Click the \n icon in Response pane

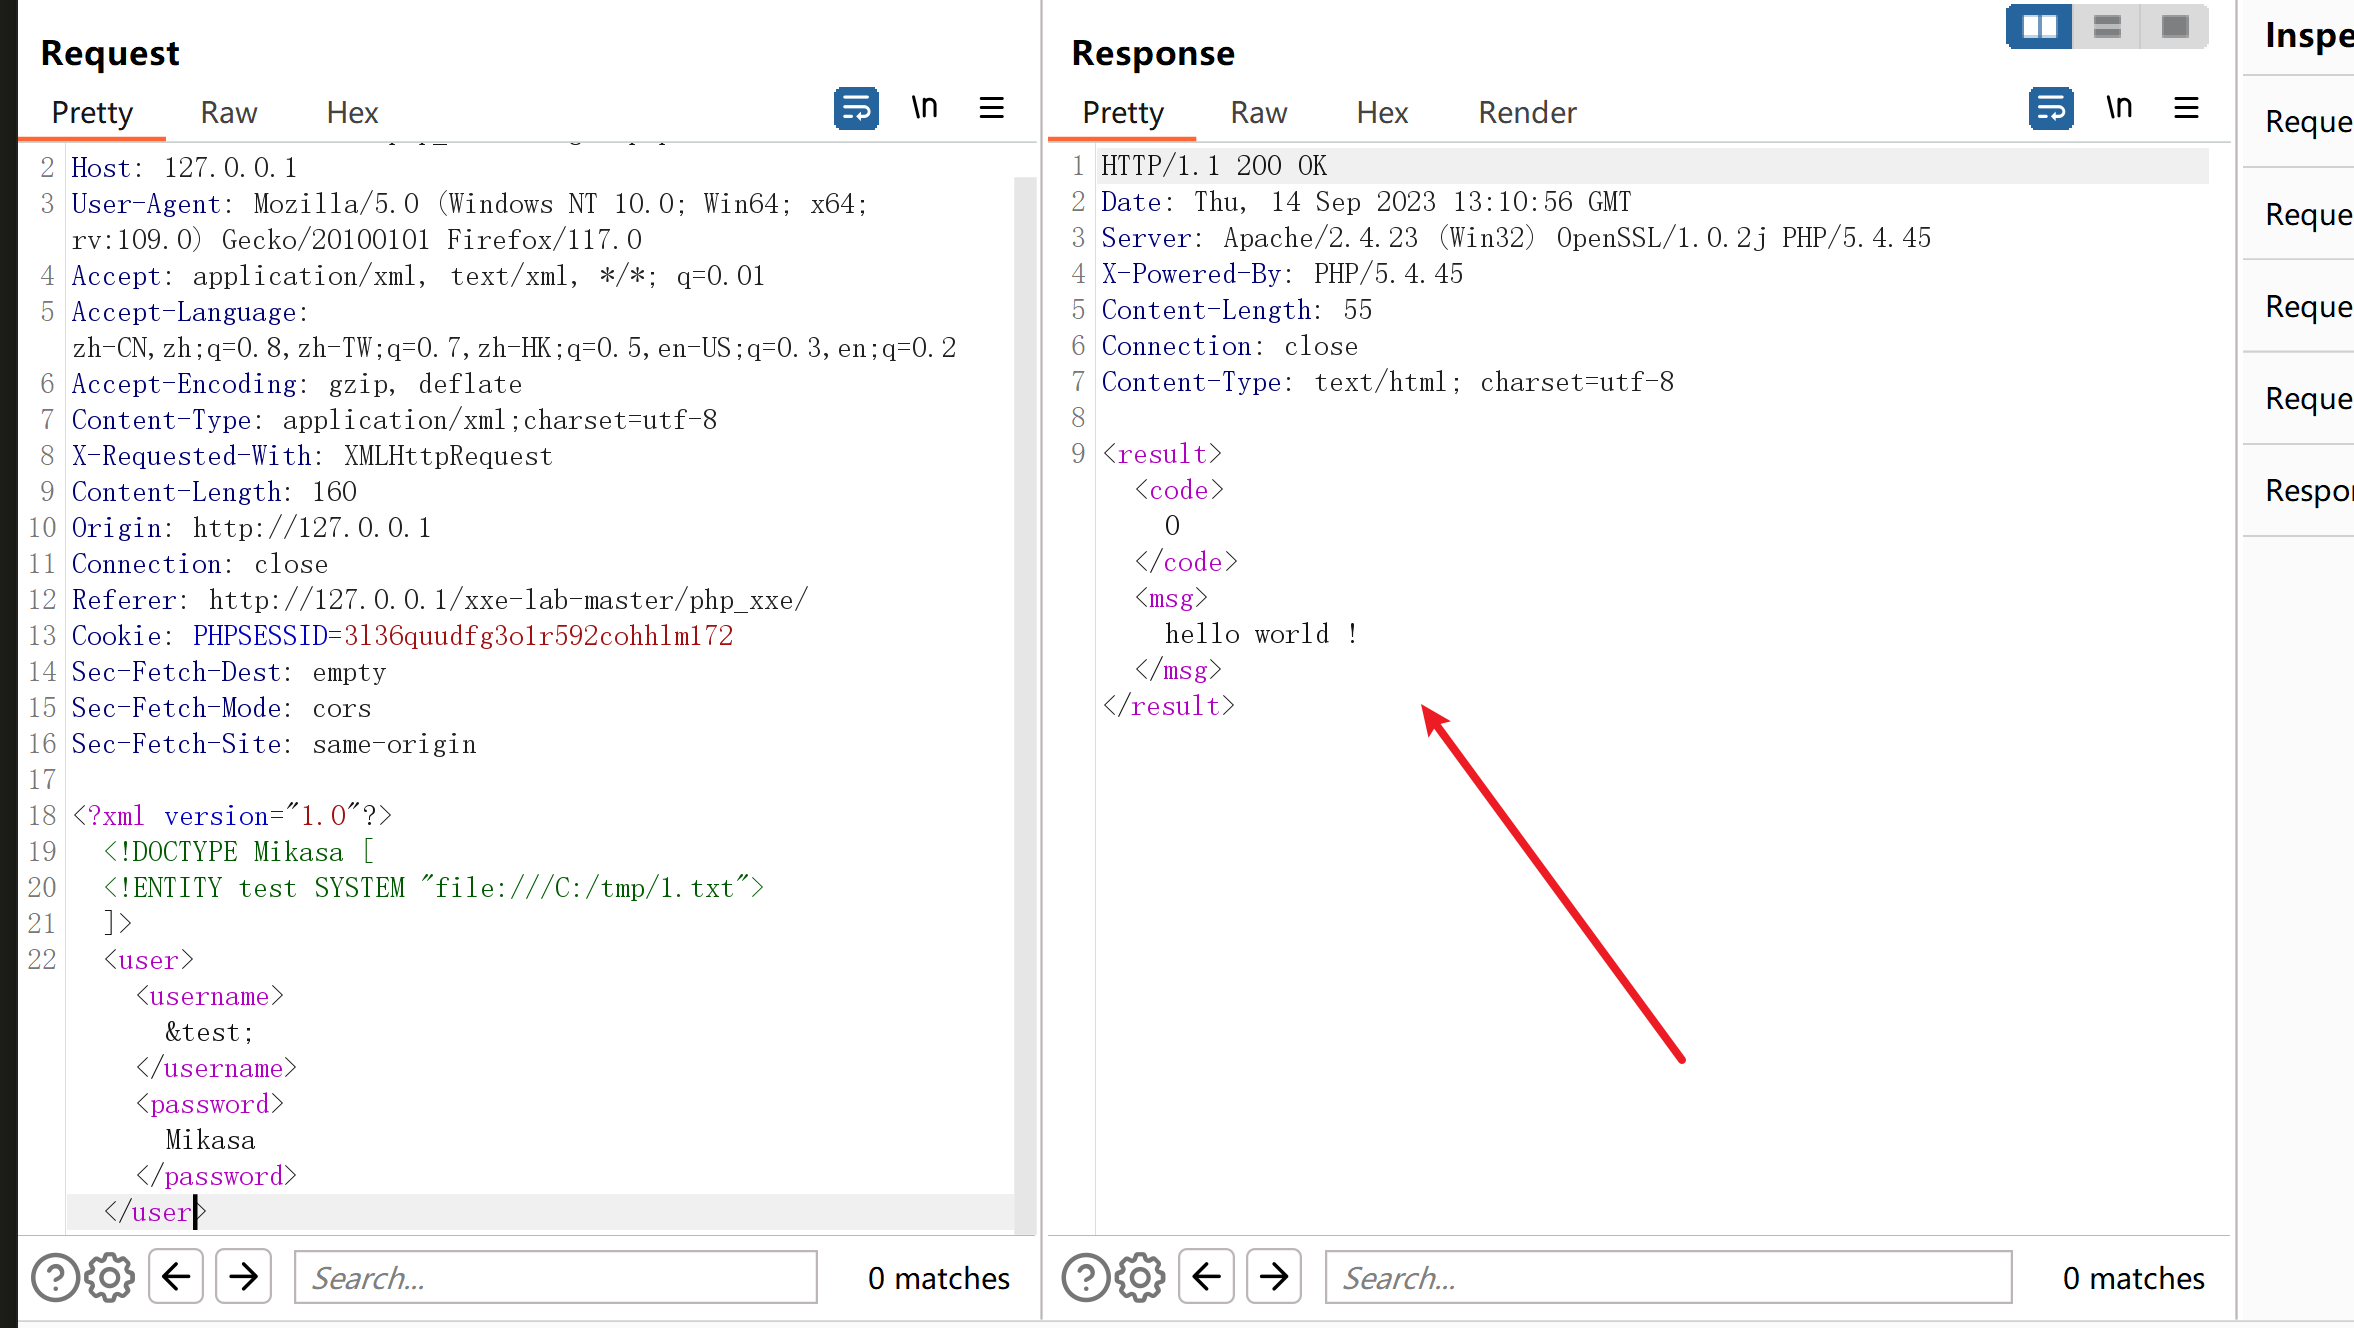[2119, 108]
